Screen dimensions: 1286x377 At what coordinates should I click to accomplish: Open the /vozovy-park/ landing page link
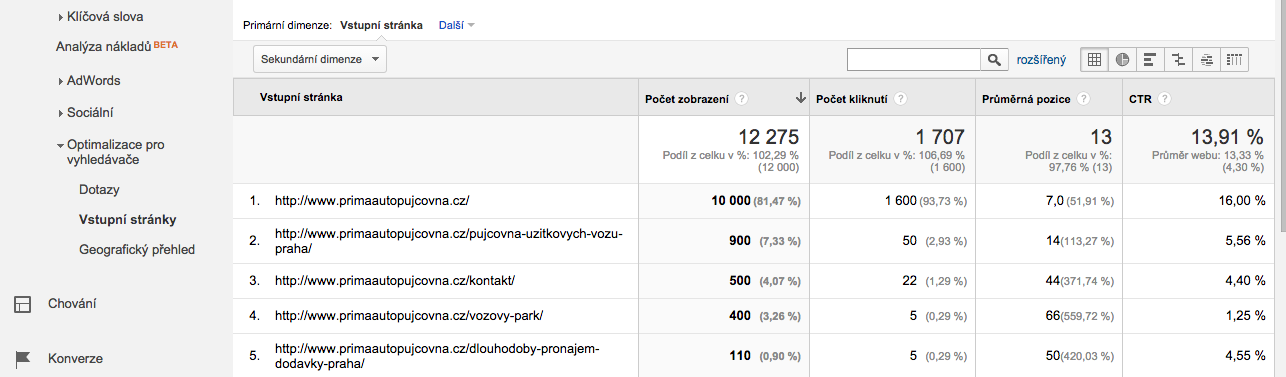409,316
